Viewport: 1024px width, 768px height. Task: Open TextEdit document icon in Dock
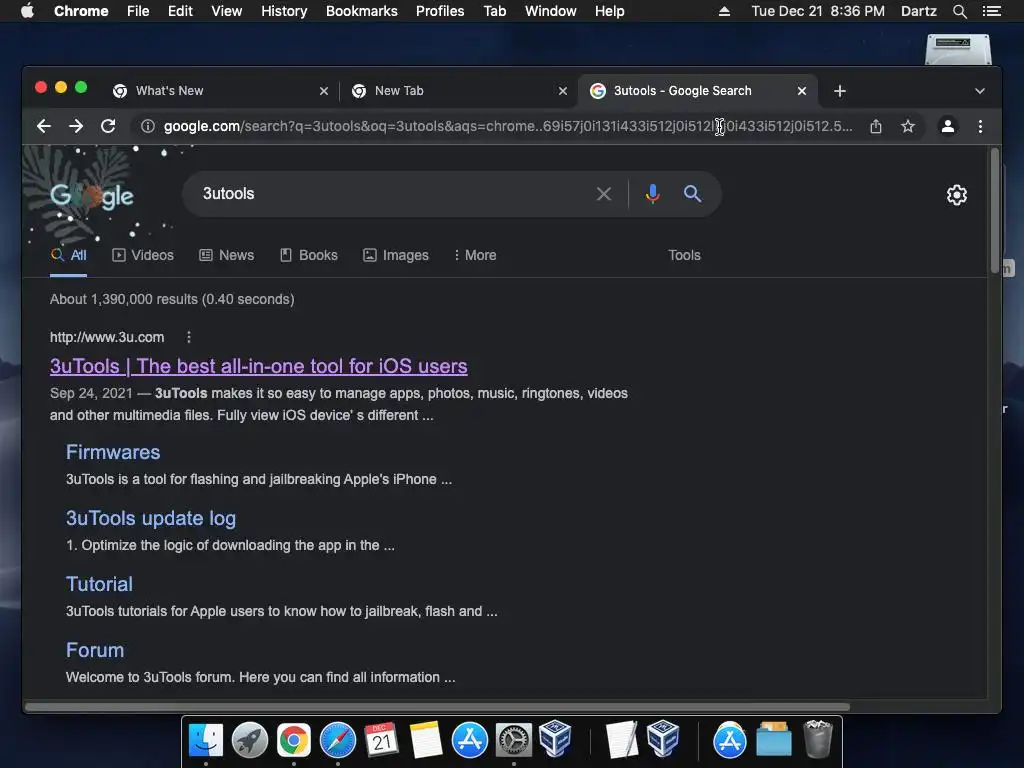620,740
